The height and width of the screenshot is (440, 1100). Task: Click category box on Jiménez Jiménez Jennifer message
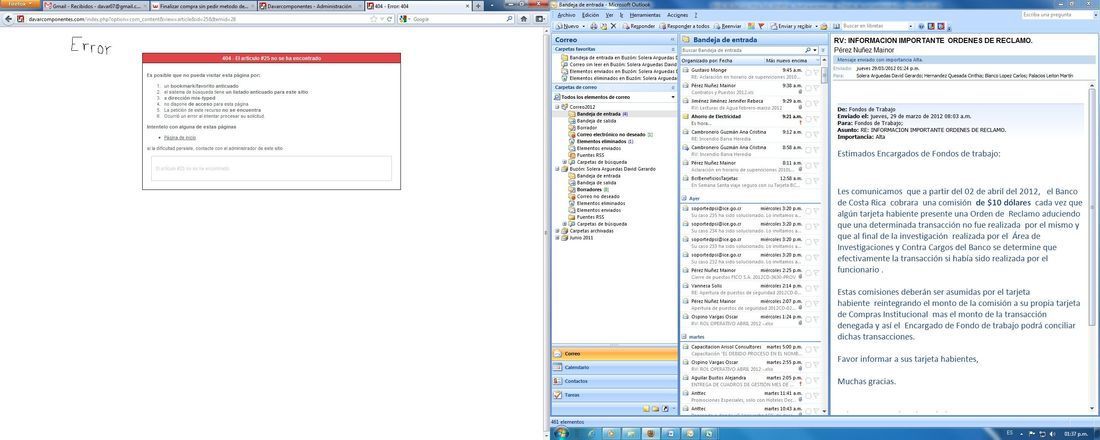pos(808,101)
